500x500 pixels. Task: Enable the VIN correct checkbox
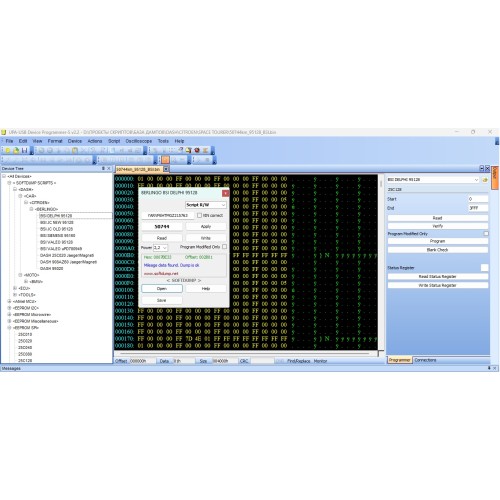[x=199, y=216]
